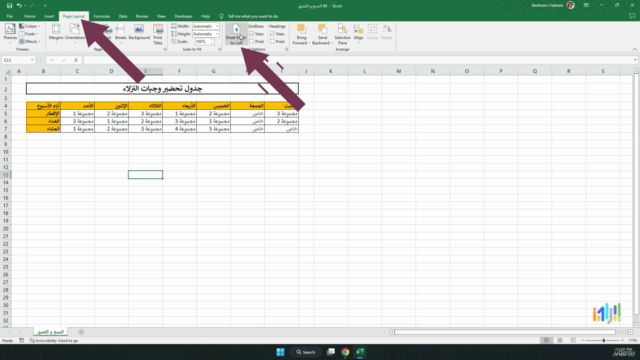Open Scale to Fit dialog launcher

[x=220, y=49]
